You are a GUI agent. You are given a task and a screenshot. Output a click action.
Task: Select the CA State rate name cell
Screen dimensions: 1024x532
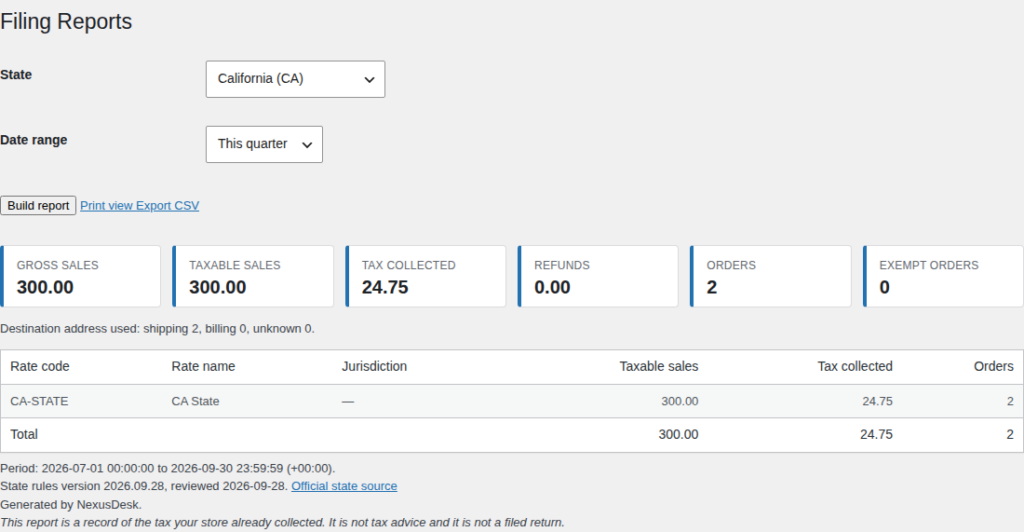click(x=195, y=401)
